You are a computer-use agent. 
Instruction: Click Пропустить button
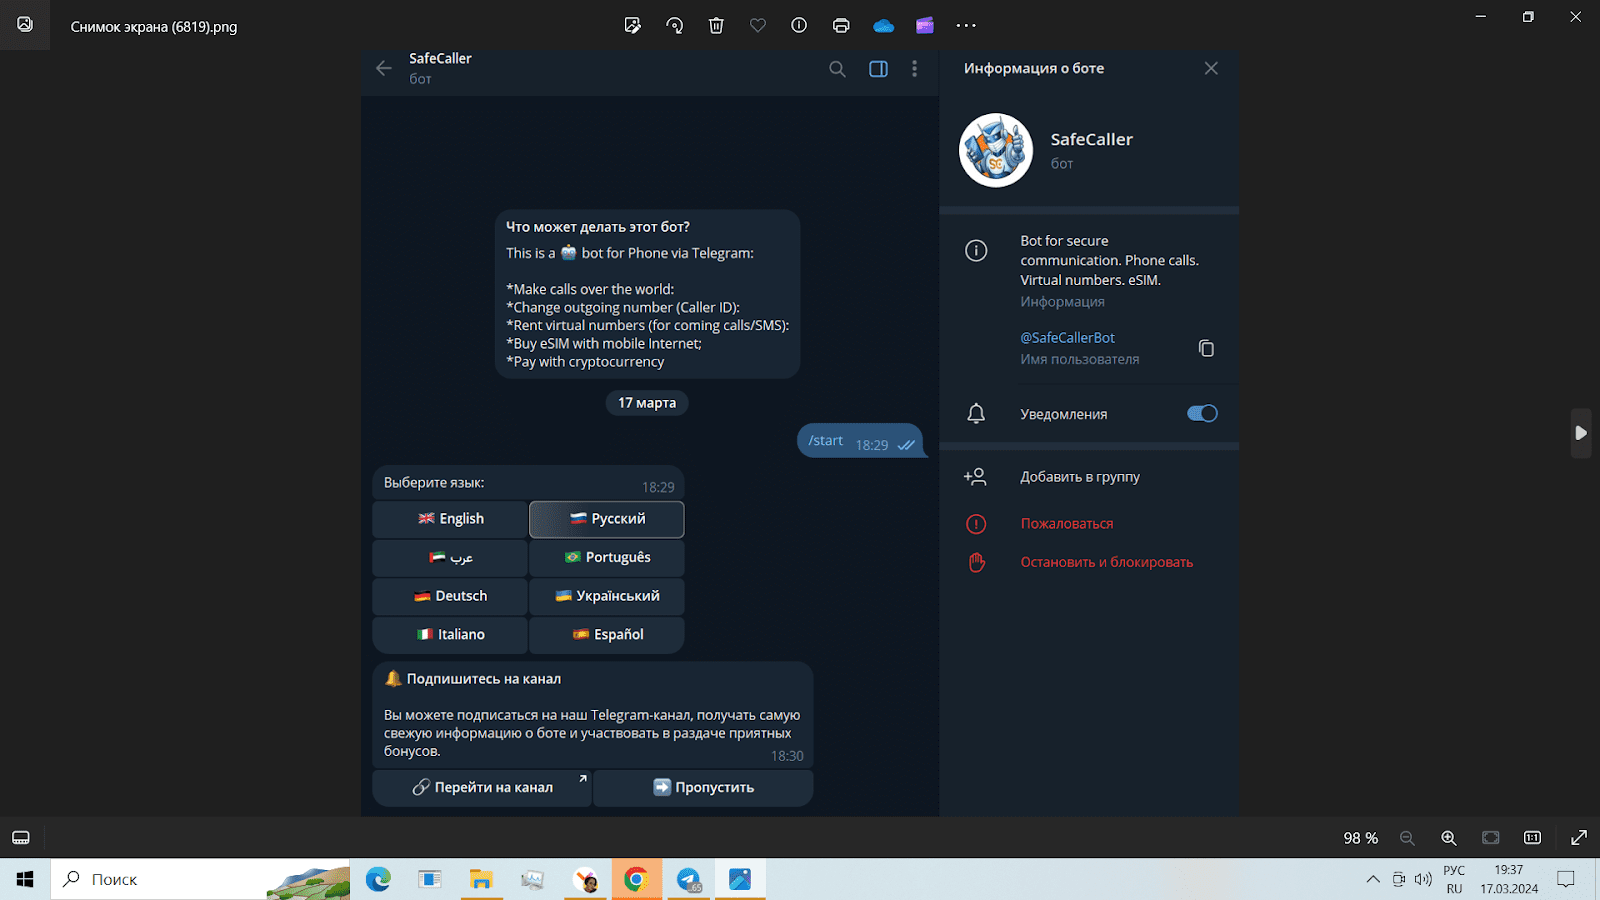[703, 787]
